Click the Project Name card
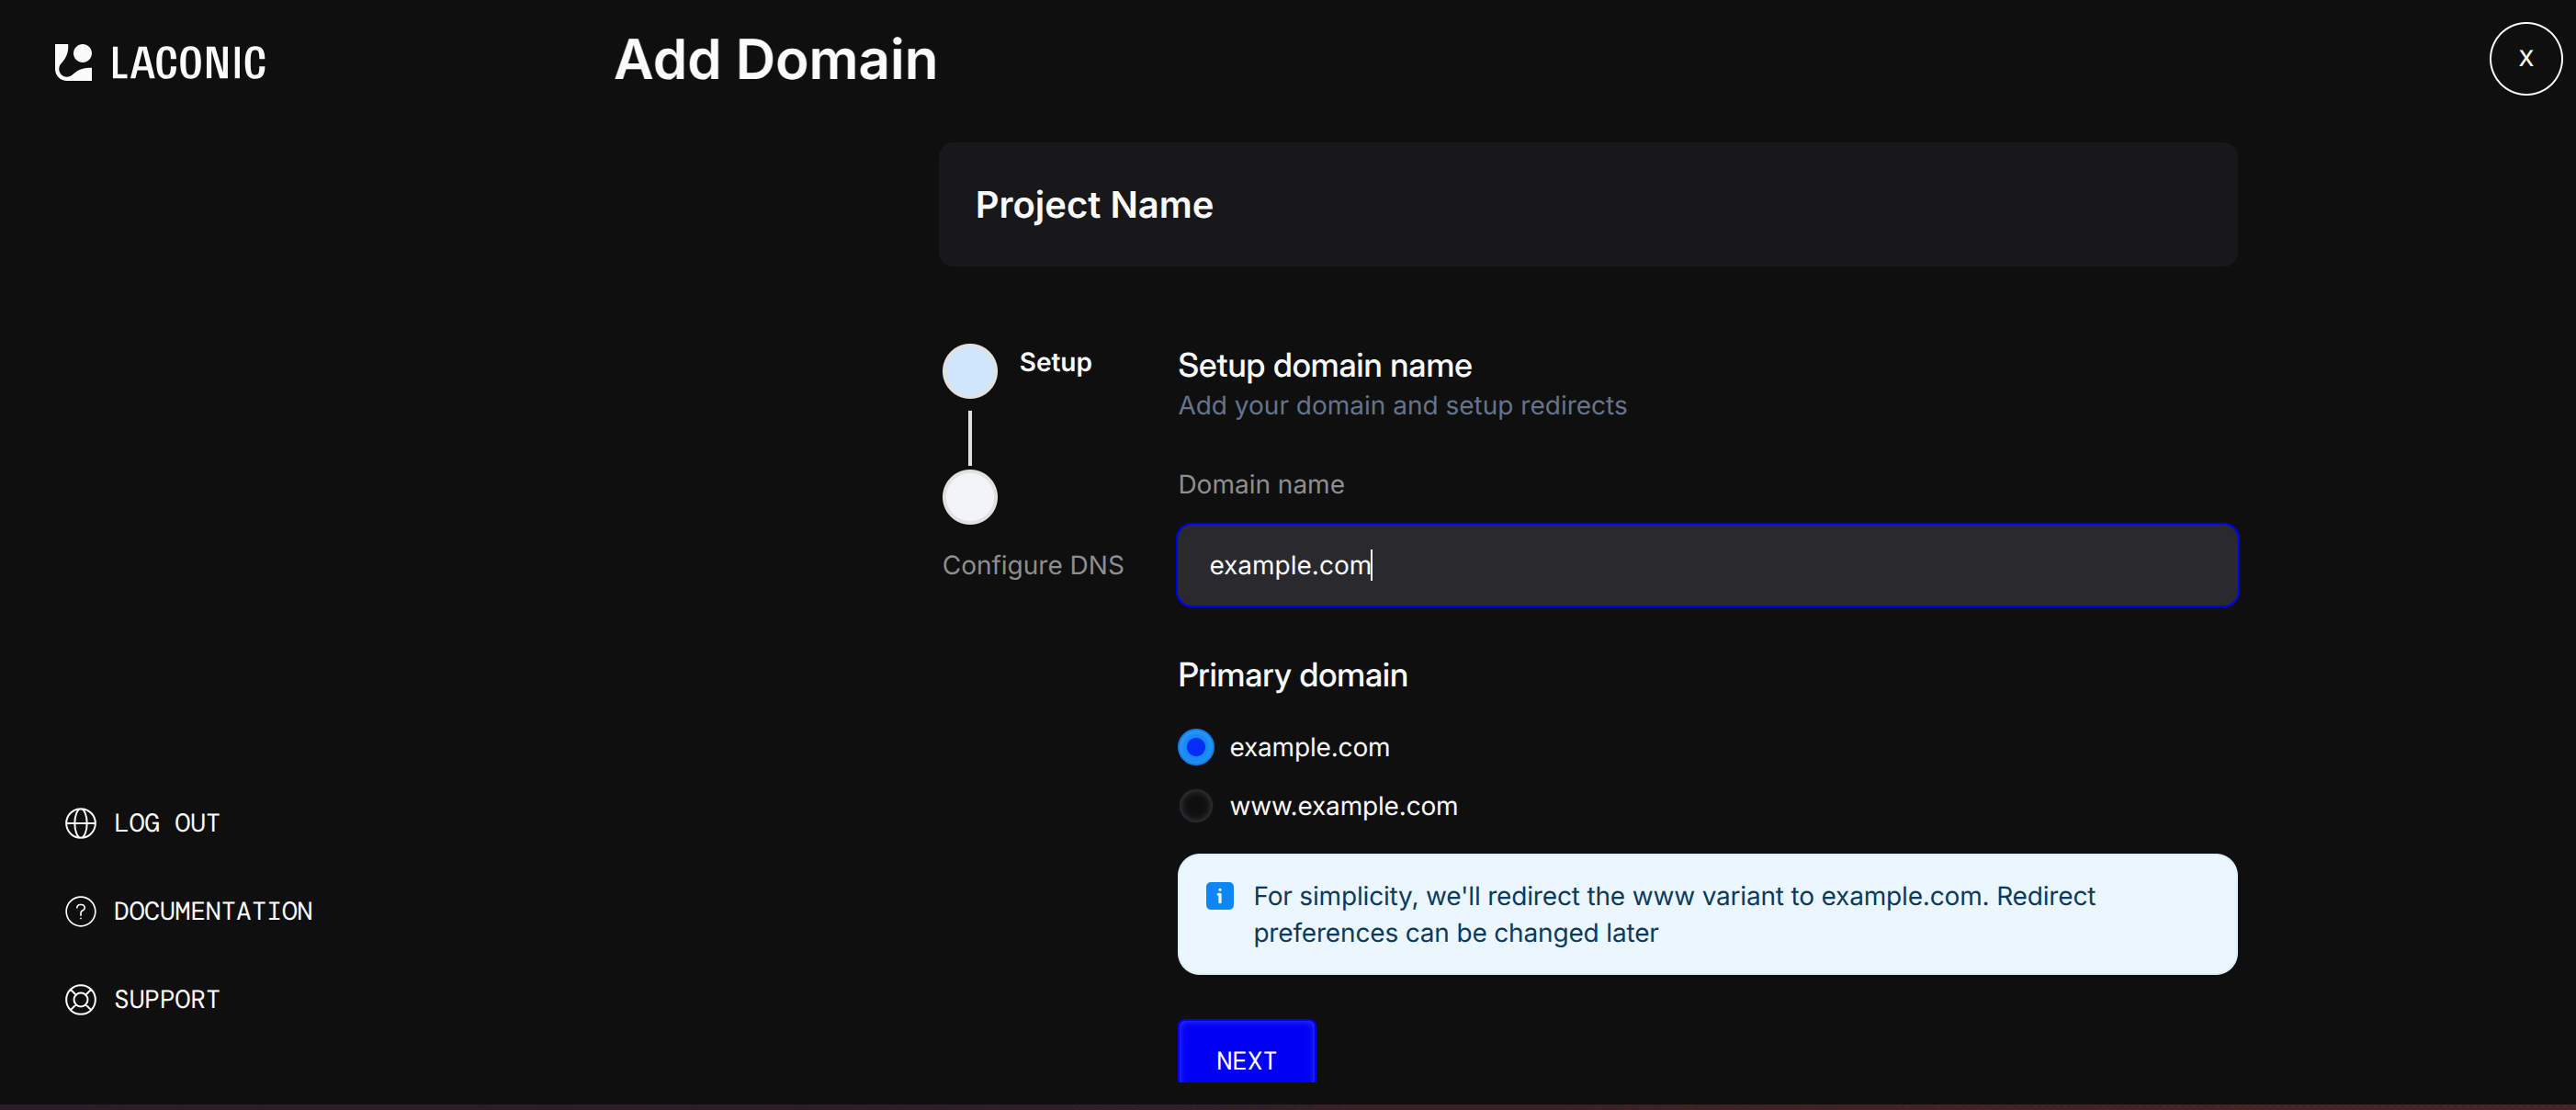This screenshot has width=2576, height=1110. [1587, 205]
